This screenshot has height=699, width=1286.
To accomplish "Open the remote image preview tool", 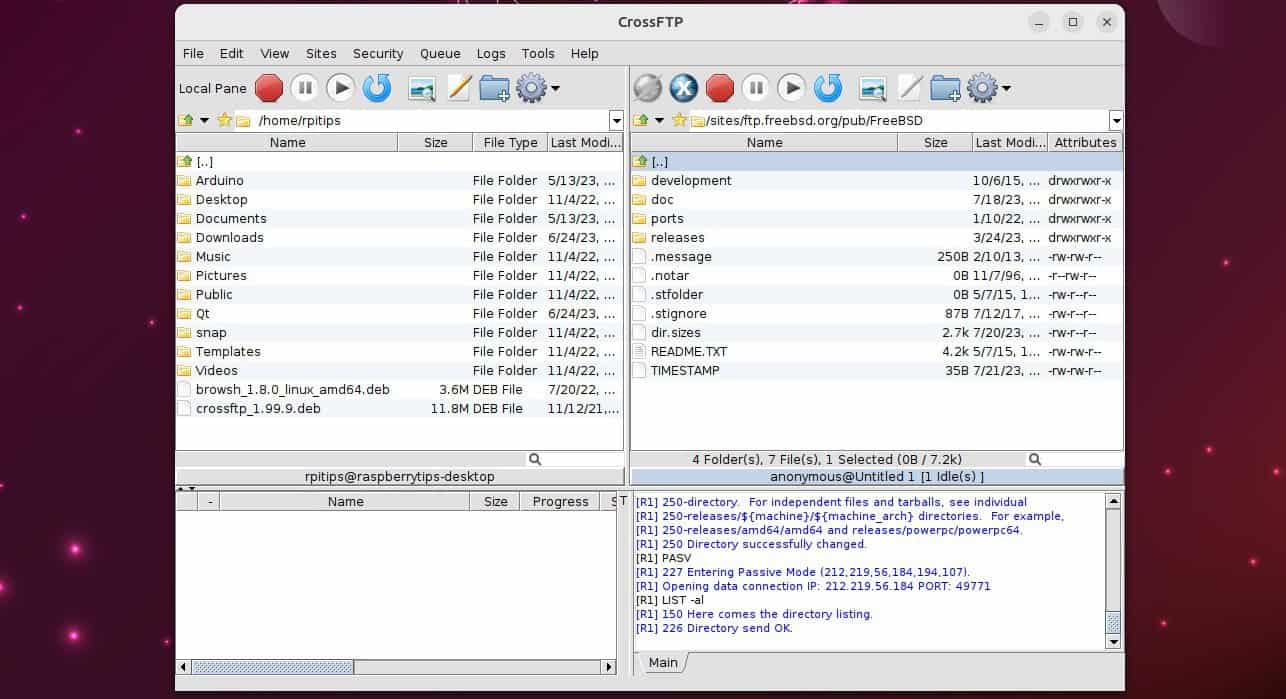I will [x=873, y=88].
